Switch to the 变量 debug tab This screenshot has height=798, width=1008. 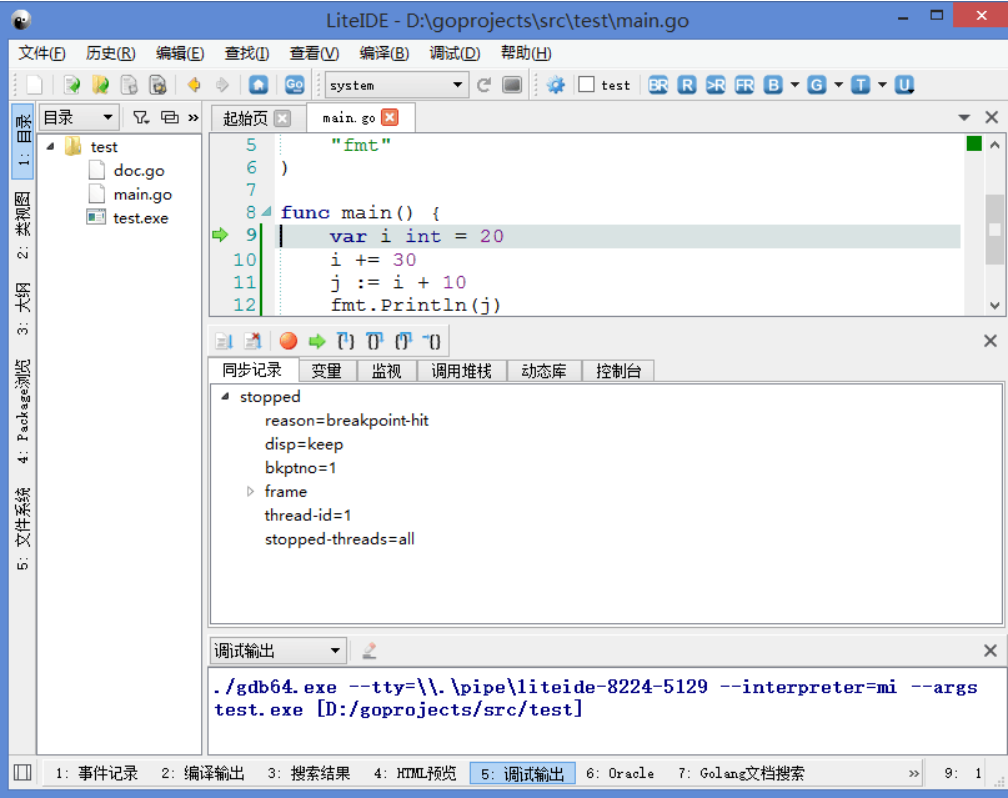pos(327,371)
